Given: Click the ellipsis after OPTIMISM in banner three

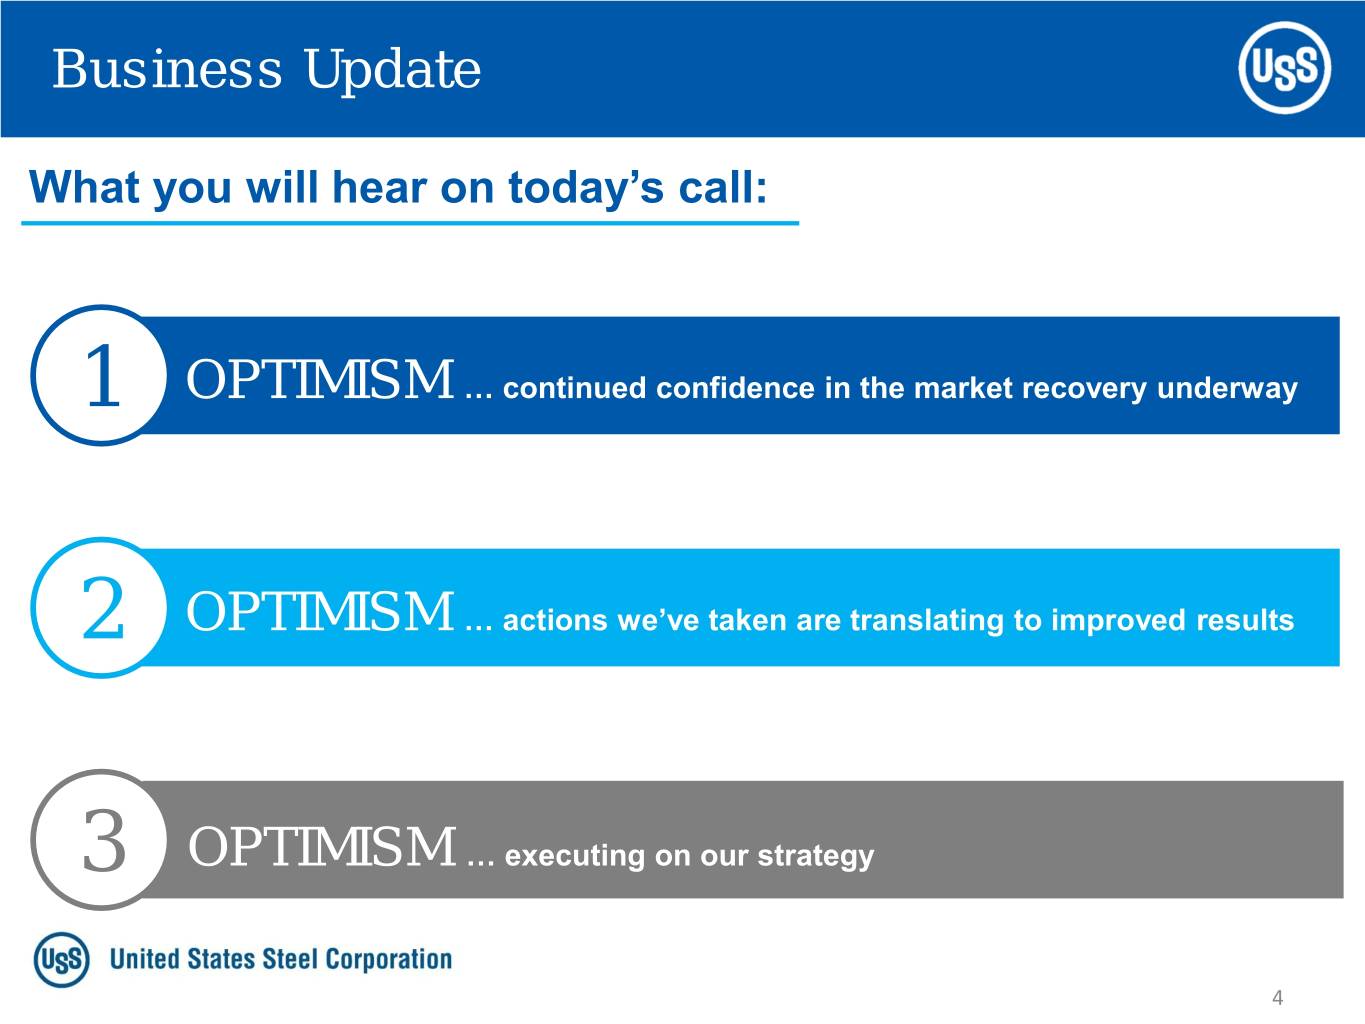Looking at the screenshot, I should pos(481,857).
